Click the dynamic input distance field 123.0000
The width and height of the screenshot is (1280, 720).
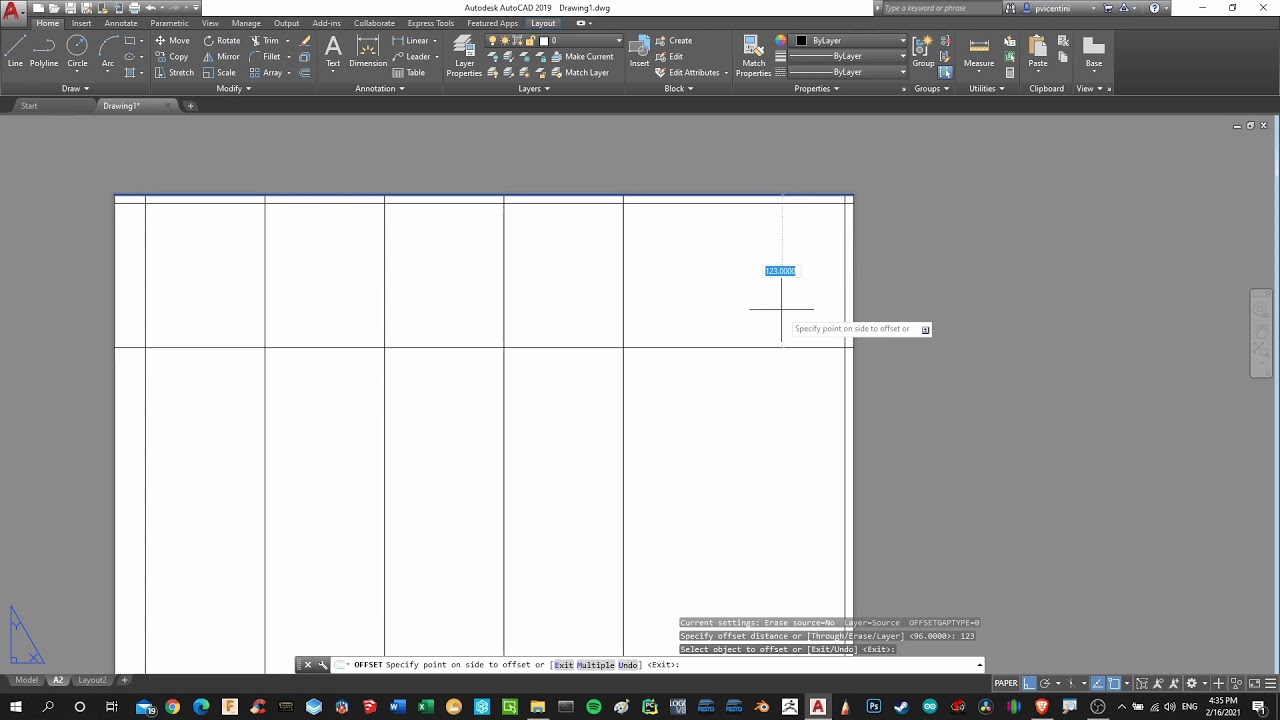780,271
